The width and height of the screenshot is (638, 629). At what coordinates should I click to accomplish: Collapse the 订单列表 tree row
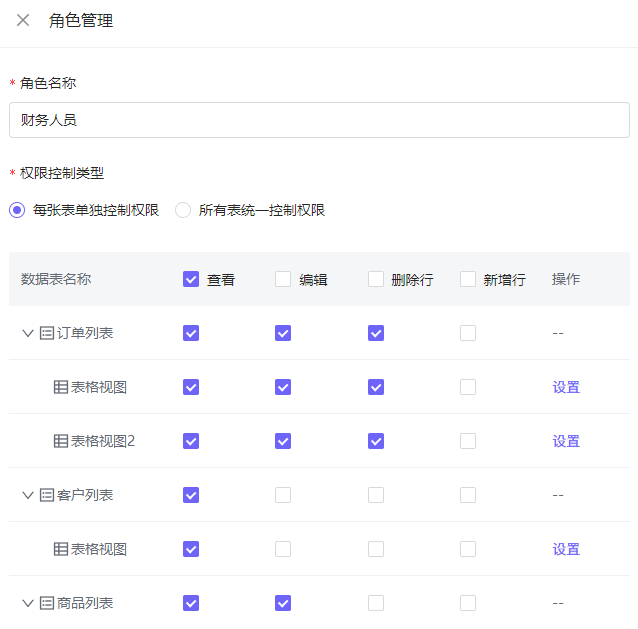pyautogui.click(x=28, y=333)
